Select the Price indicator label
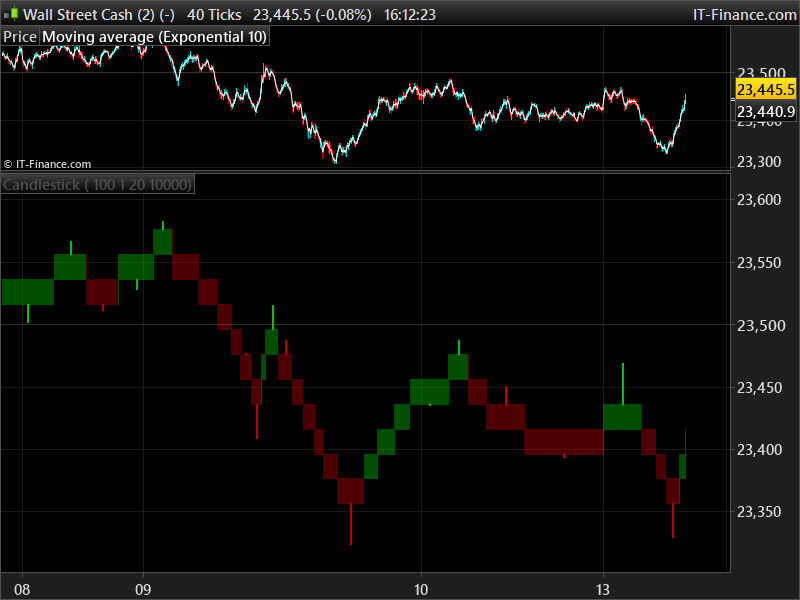 [20, 37]
